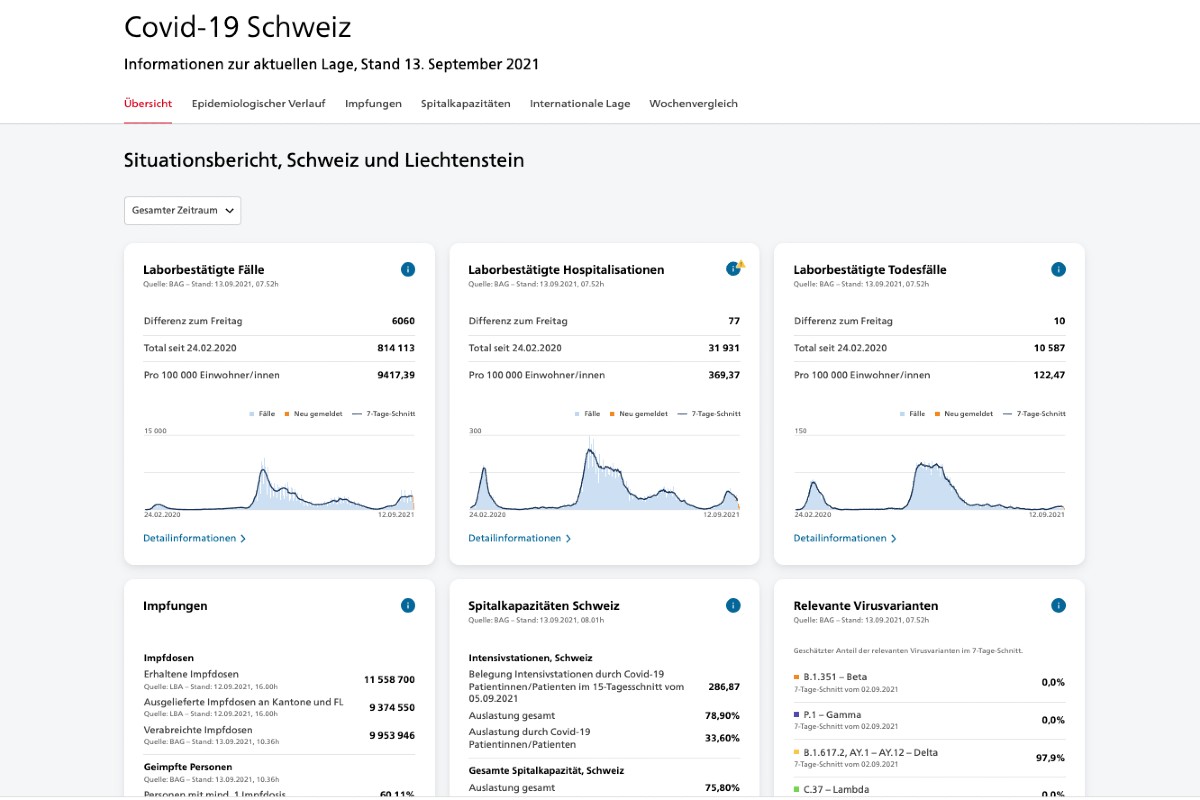Expand the Gesamter Zeitraum dropdown
The width and height of the screenshot is (1200, 800).
(182, 210)
